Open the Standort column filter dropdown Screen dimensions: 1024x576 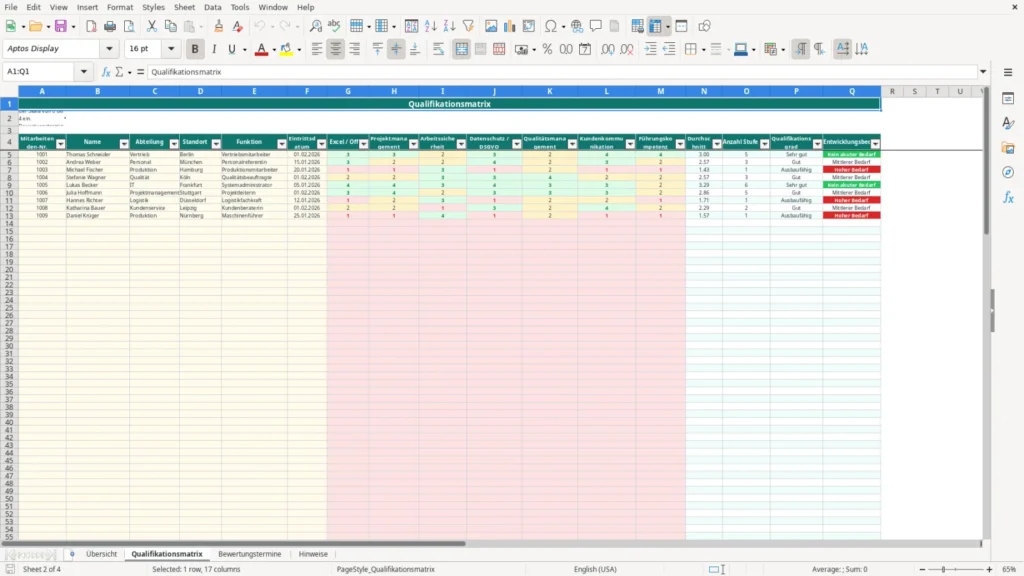(216, 144)
